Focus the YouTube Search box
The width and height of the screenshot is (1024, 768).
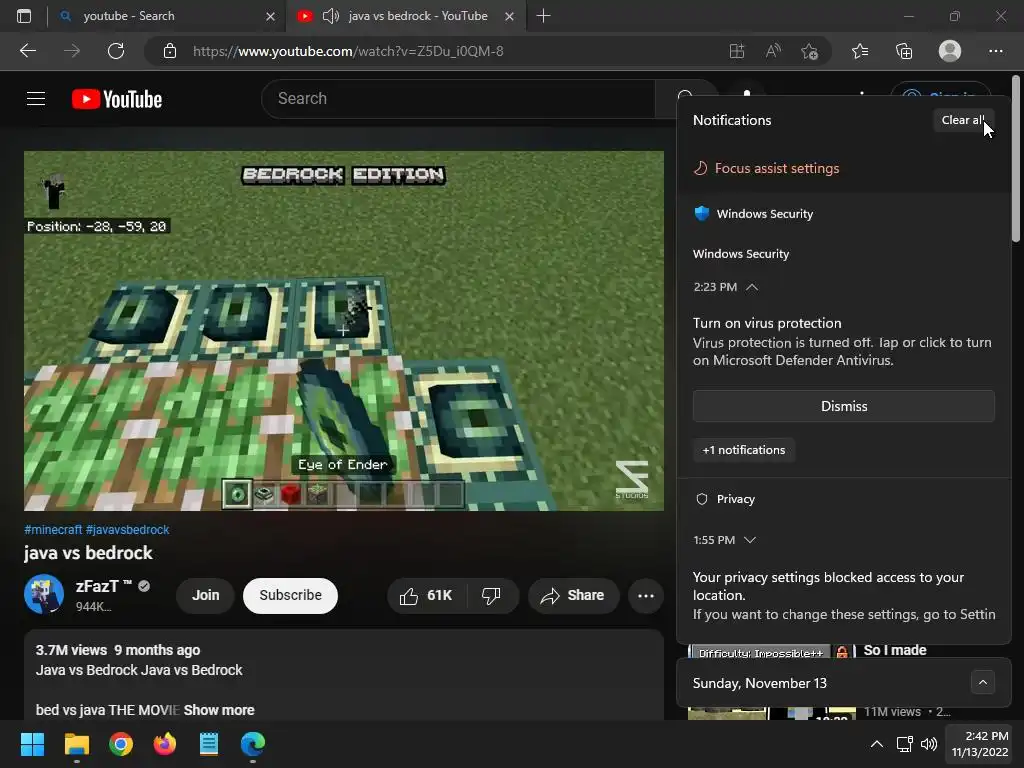click(458, 99)
